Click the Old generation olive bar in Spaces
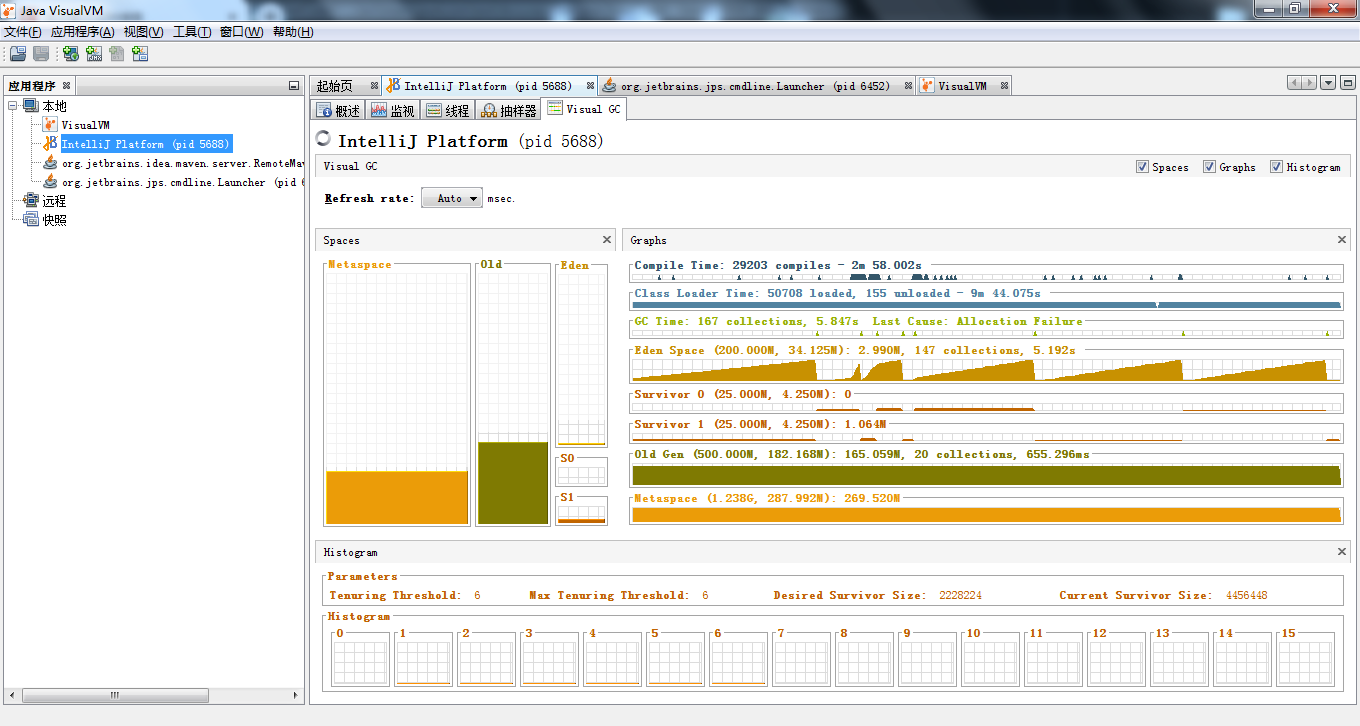 pos(513,483)
